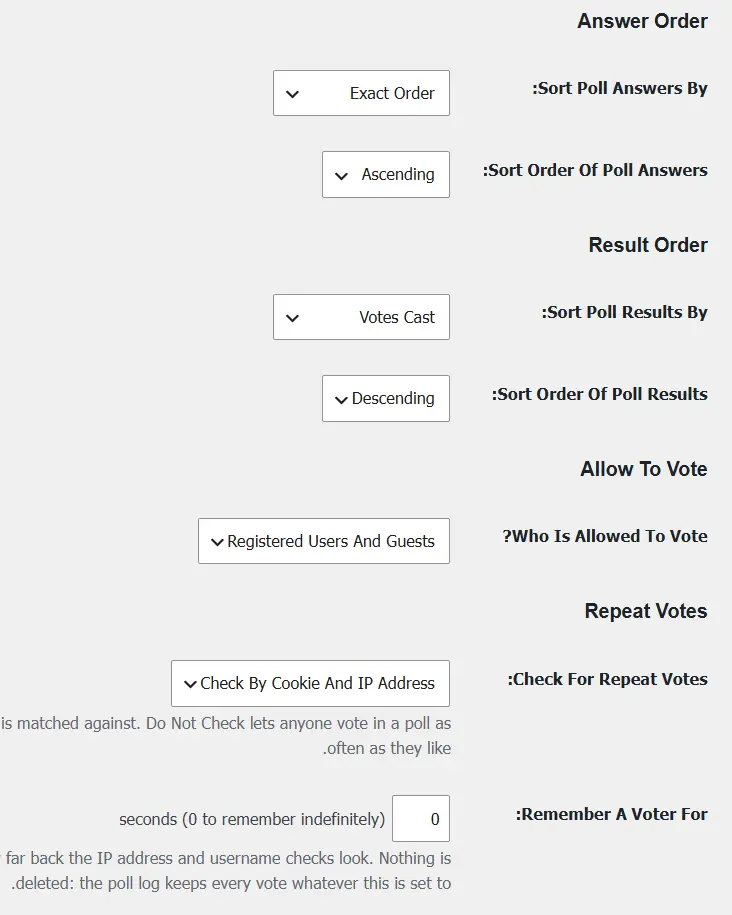Screen dimensions: 732x915
Task: Open the Descending sort order dropdown
Action: click(x=386, y=399)
